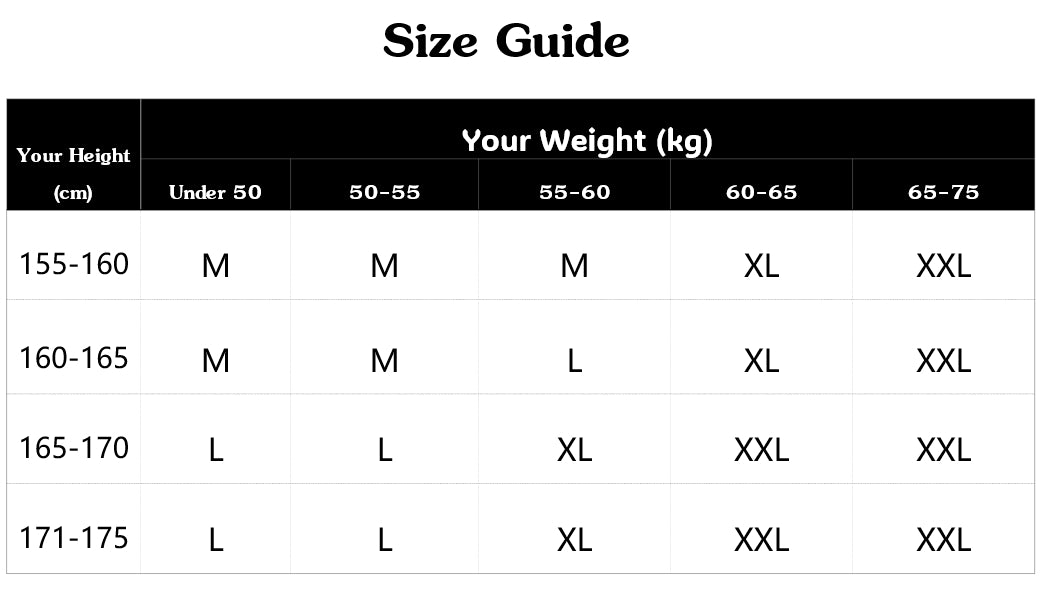Click the 50-55 weight column header
The width and height of the screenshot is (1047, 598).
coord(384,192)
